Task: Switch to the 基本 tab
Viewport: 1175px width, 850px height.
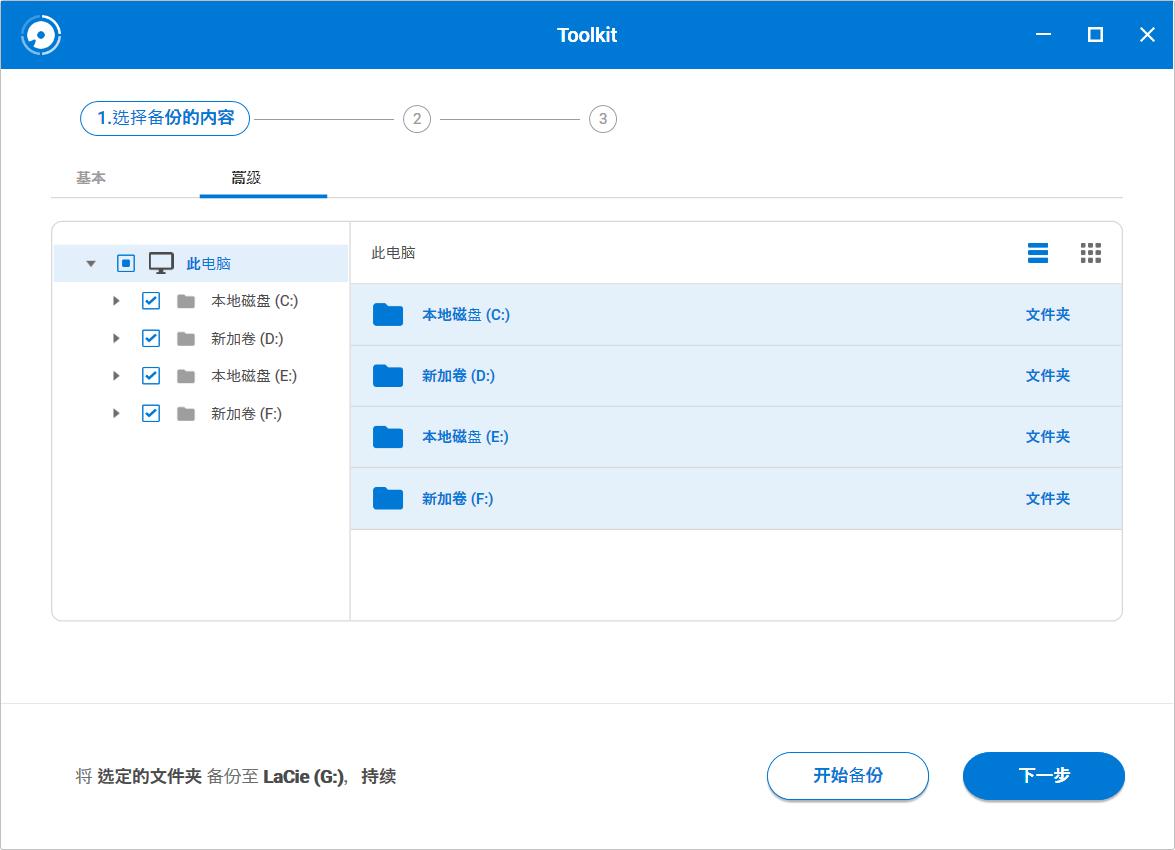Action: [x=91, y=178]
